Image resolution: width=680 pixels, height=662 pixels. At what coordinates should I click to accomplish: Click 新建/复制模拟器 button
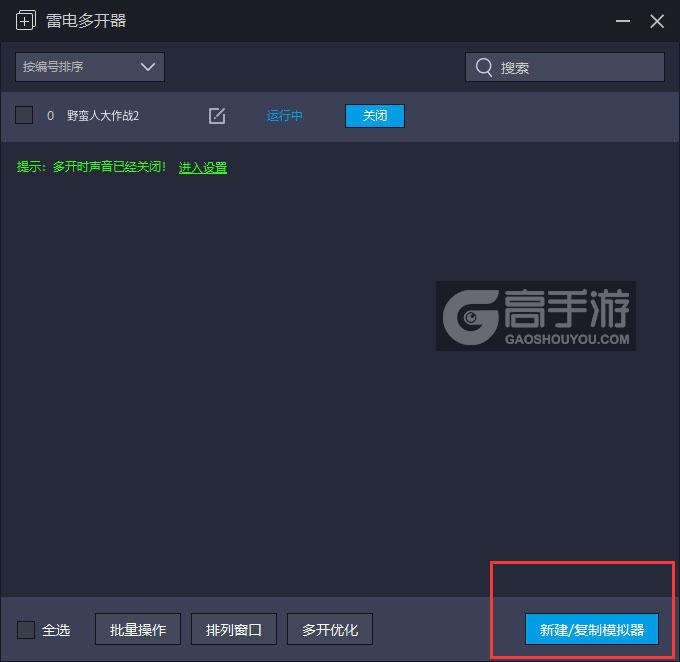pyautogui.click(x=592, y=629)
